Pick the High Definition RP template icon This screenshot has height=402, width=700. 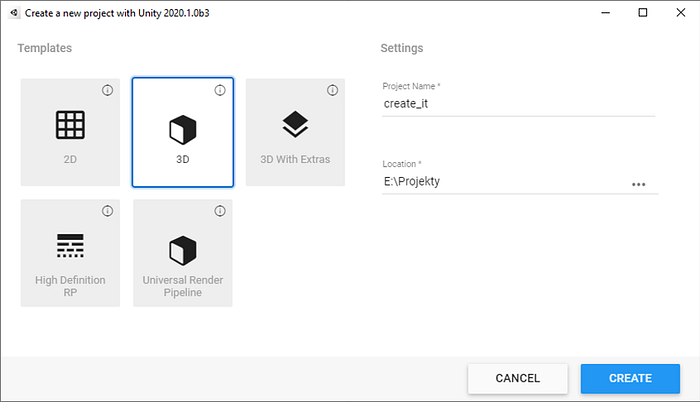pos(69,246)
